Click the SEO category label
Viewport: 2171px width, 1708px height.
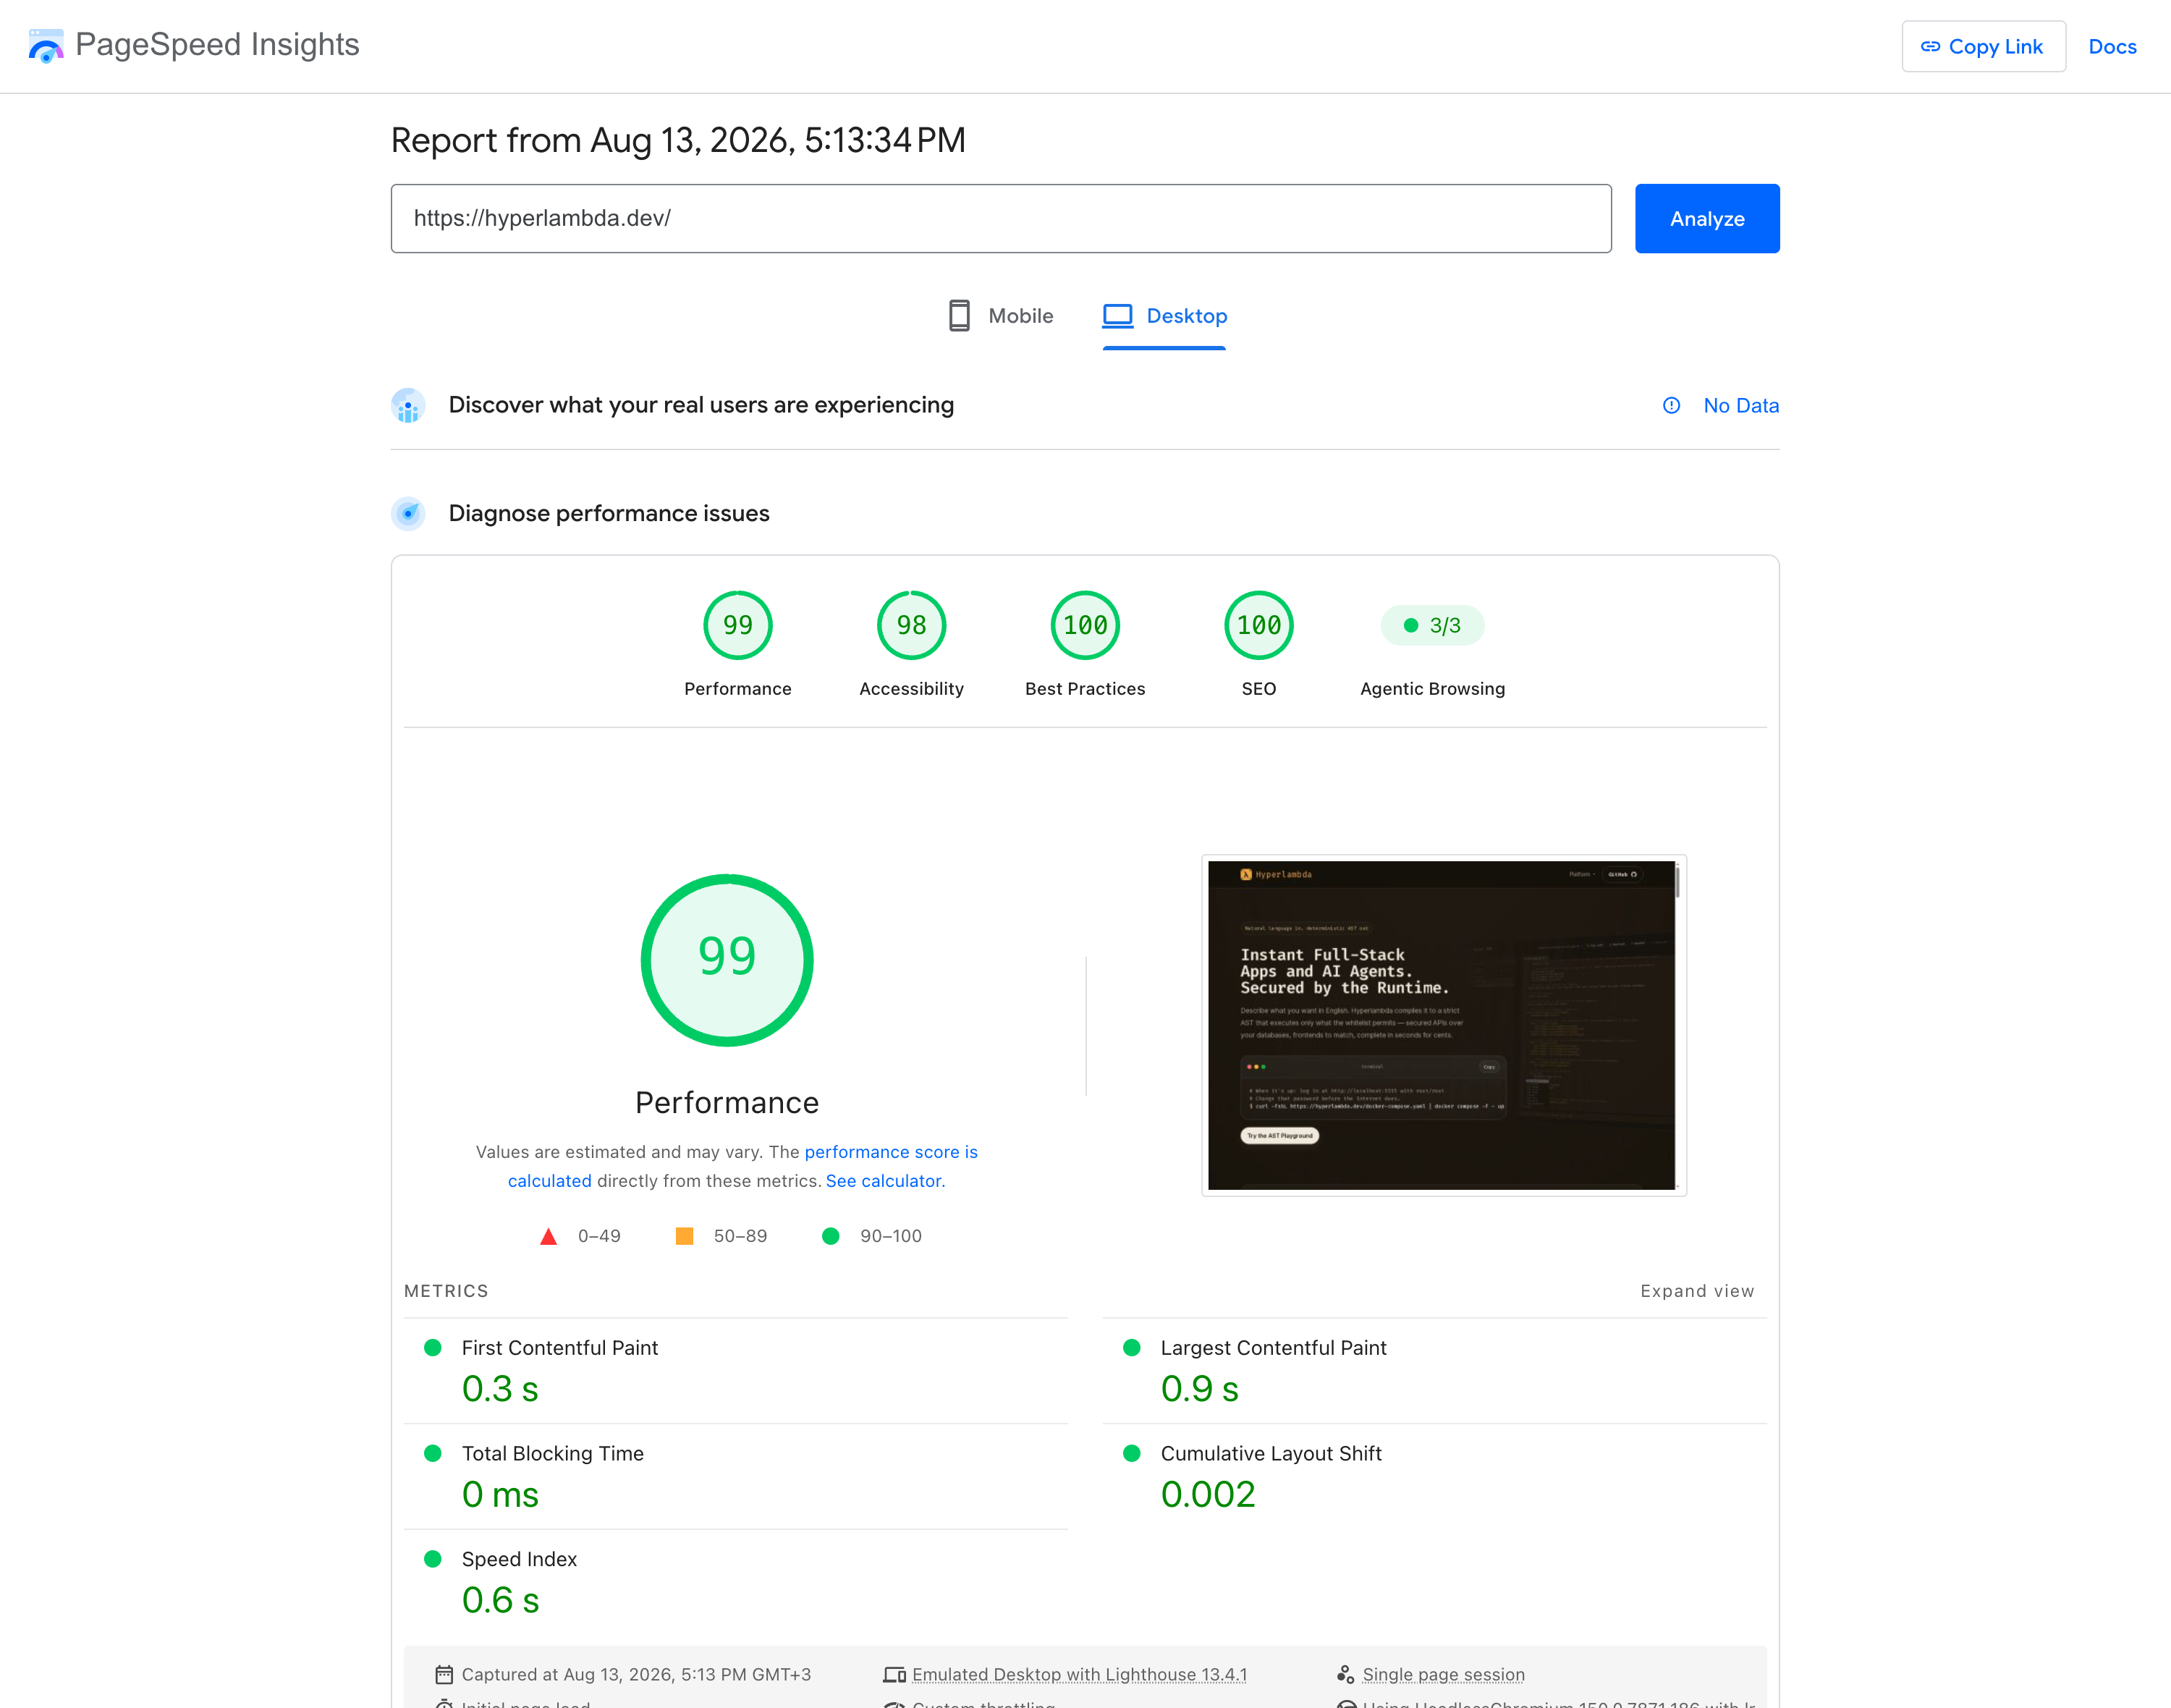click(1259, 689)
